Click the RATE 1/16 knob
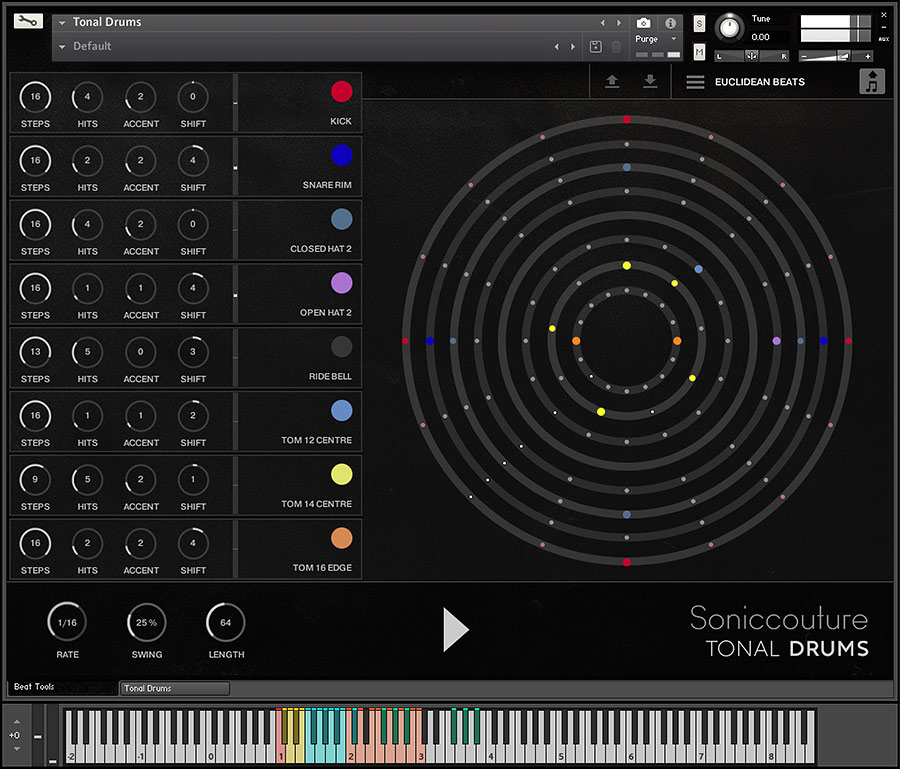This screenshot has width=900, height=769. [67, 622]
